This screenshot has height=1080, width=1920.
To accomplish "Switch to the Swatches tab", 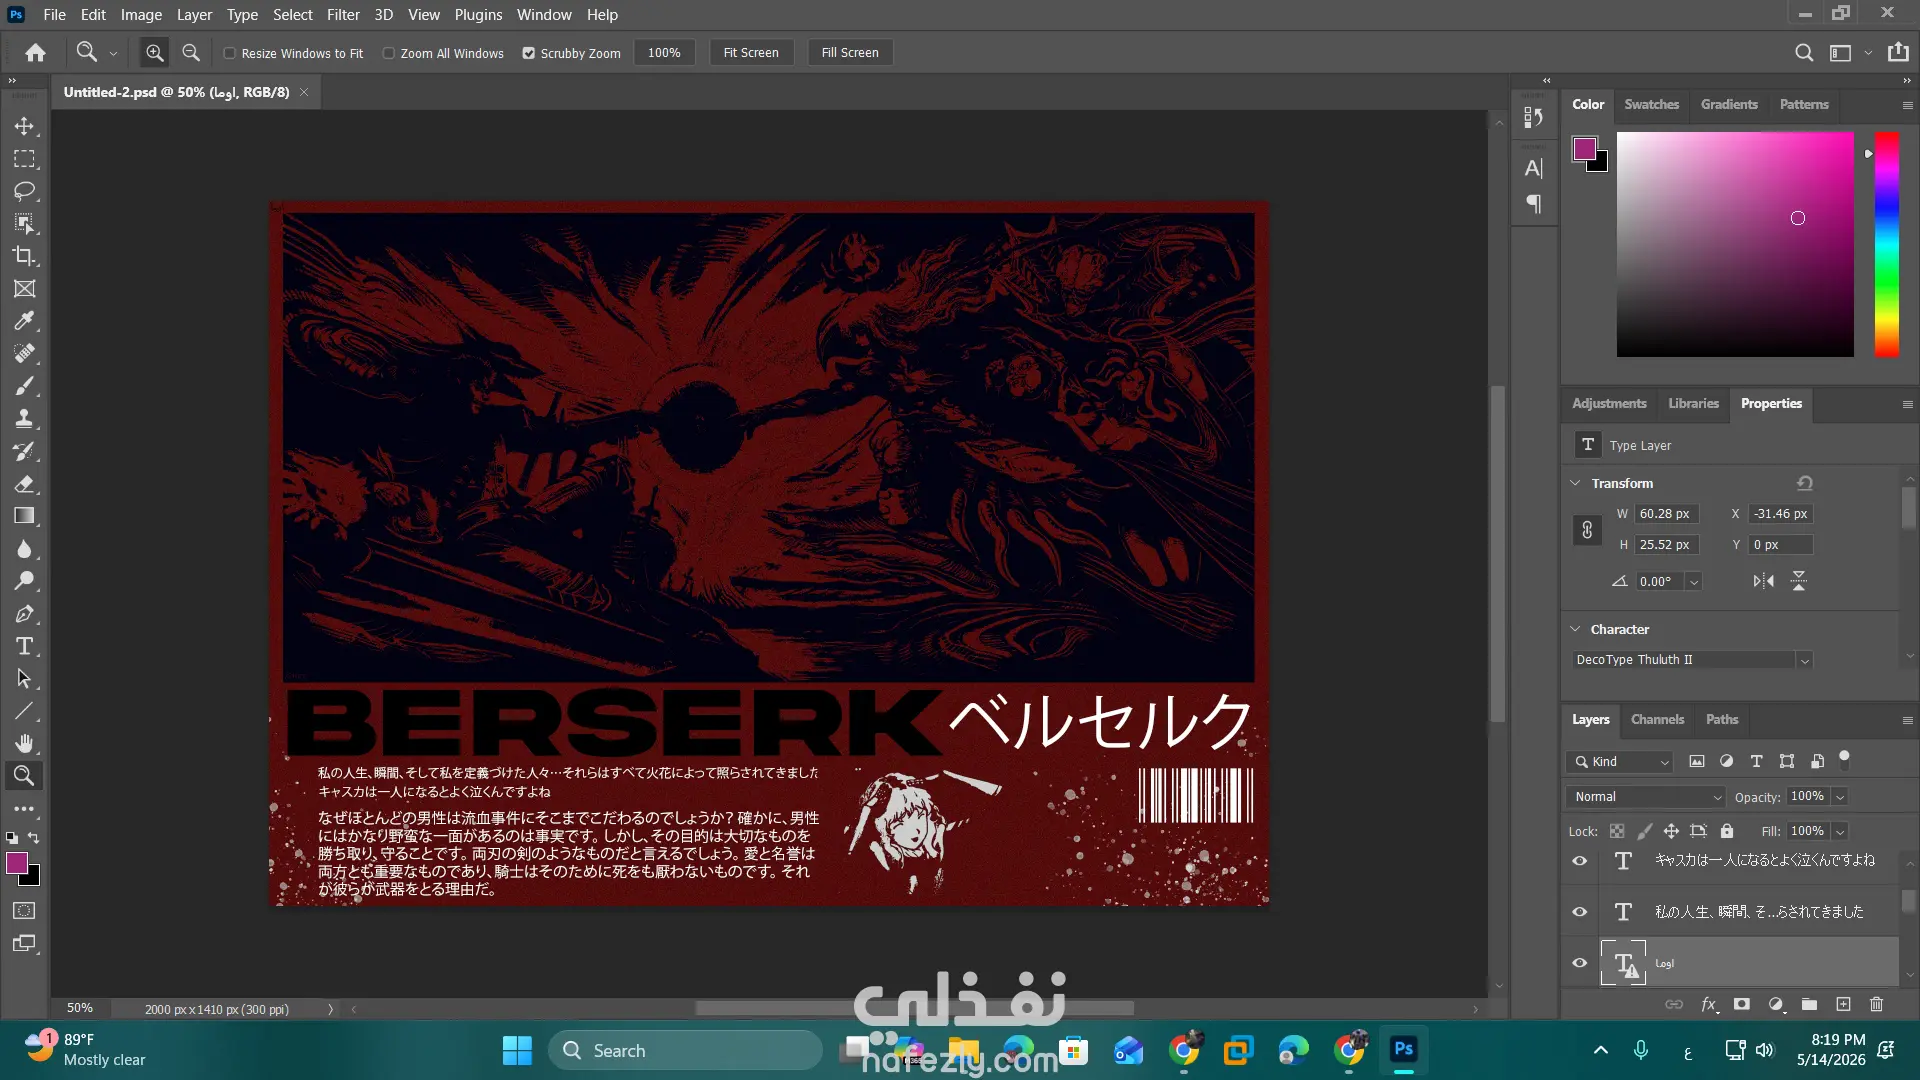I will [x=1651, y=104].
